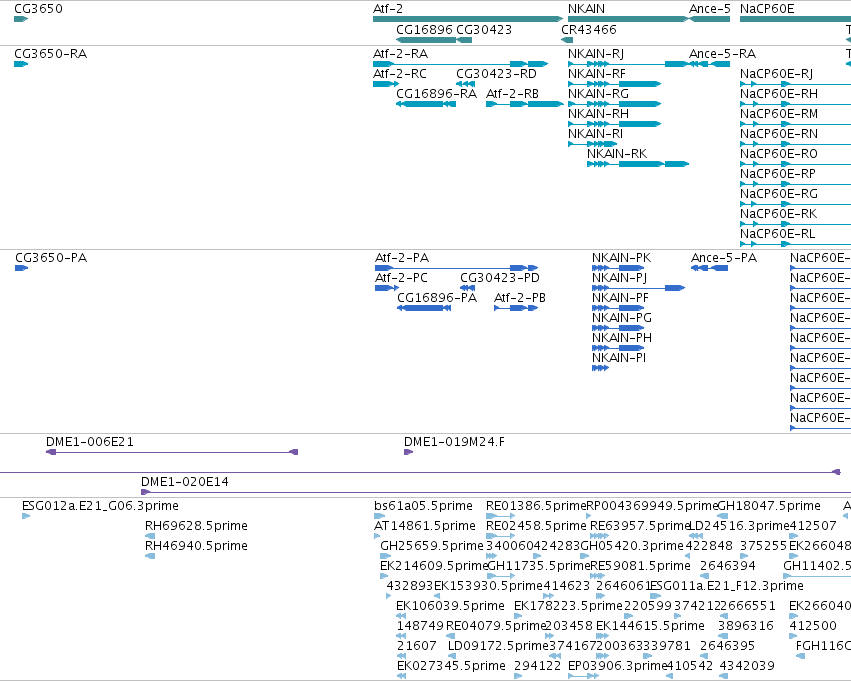
Task: Click transcript NKAIN-RF
Action: pyautogui.click(x=596, y=74)
